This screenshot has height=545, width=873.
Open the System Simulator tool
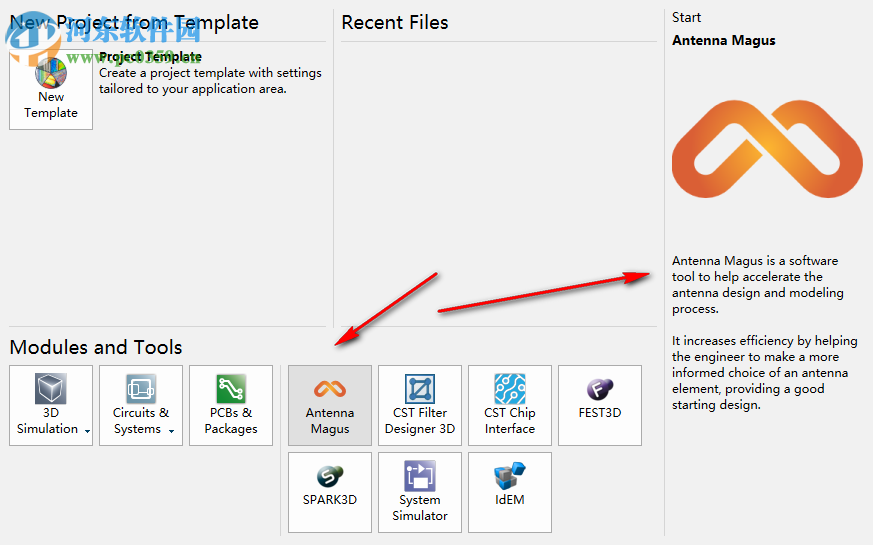click(420, 492)
